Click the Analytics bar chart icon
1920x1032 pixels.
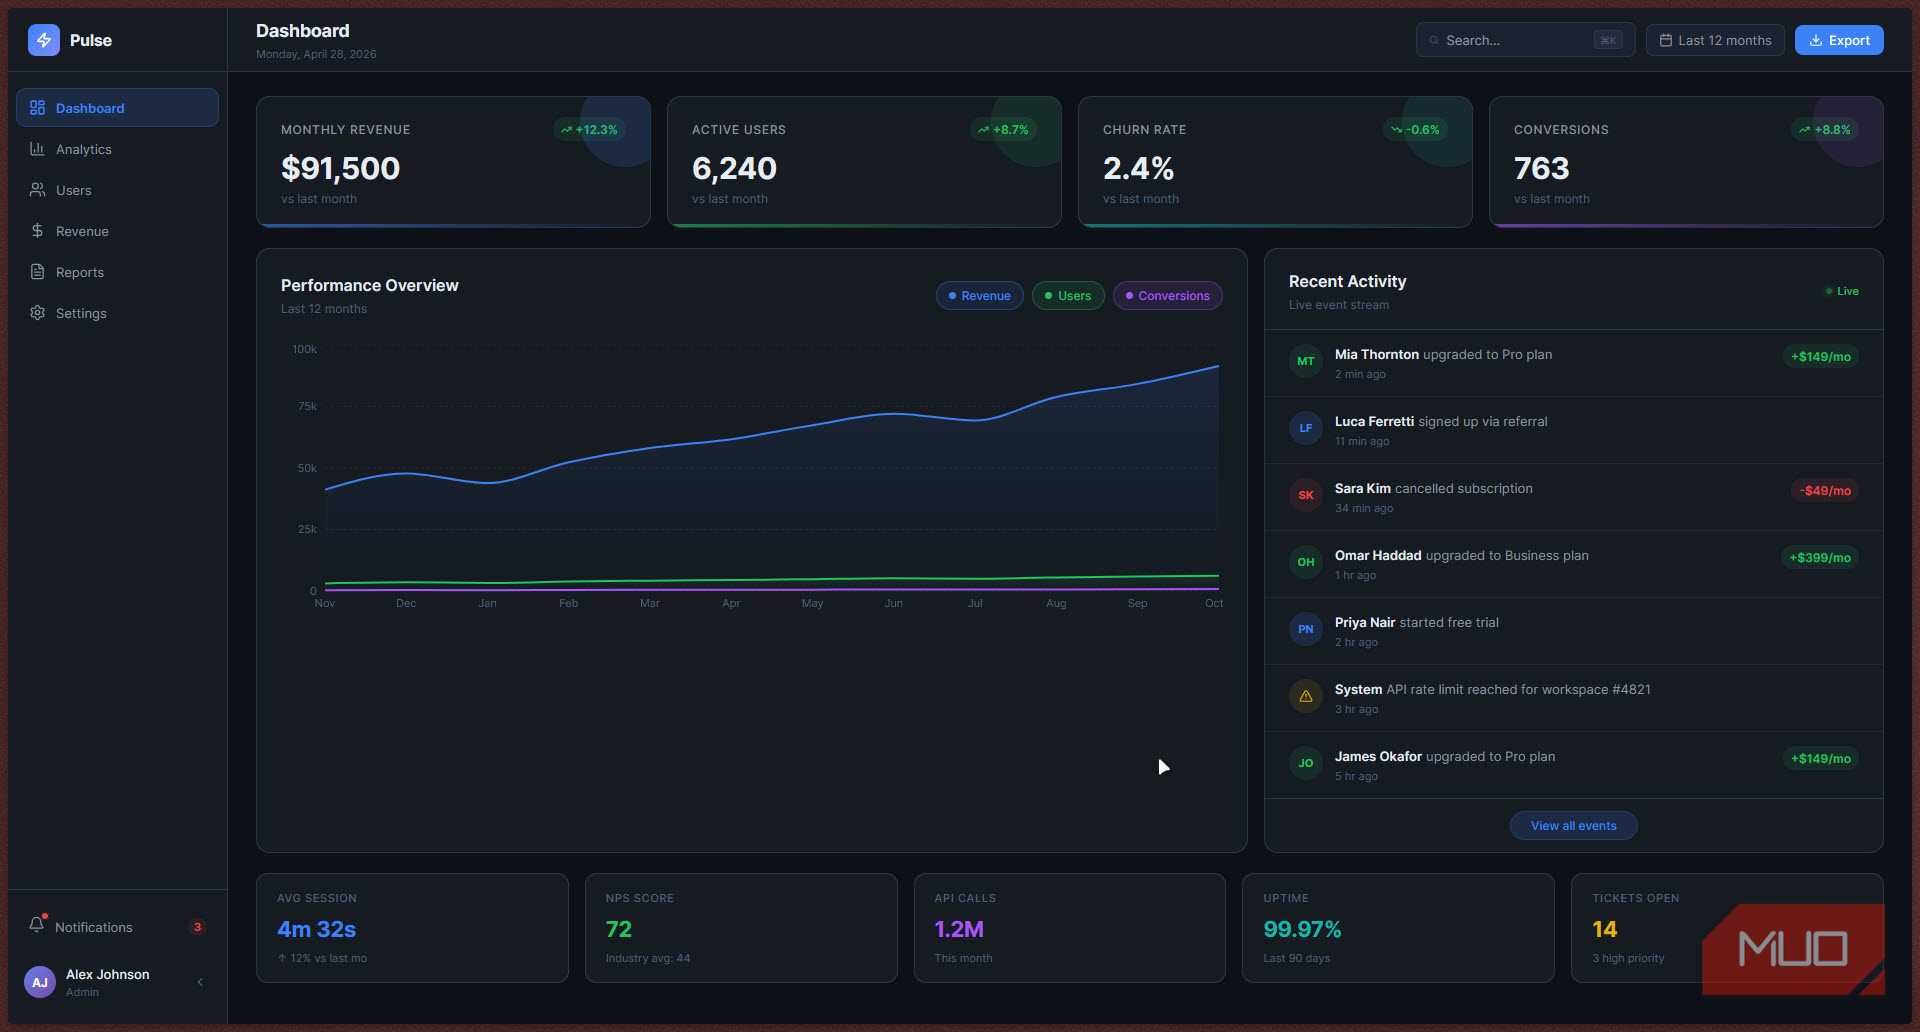(38, 149)
